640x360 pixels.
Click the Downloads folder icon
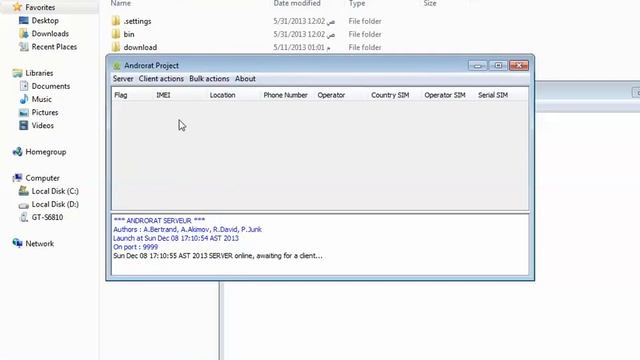(x=24, y=33)
